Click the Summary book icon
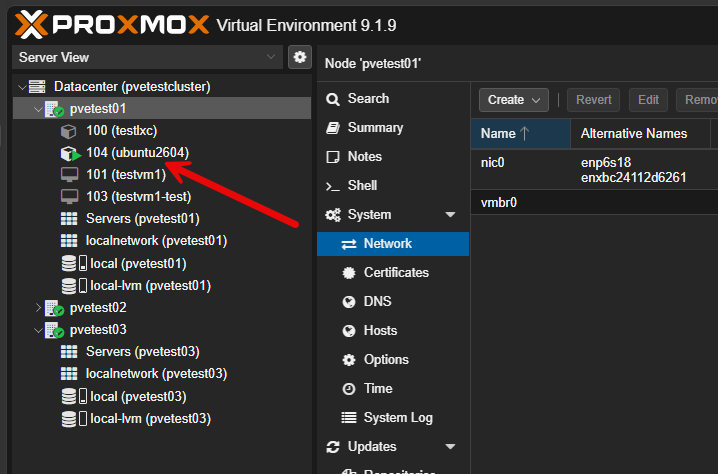 tap(333, 128)
